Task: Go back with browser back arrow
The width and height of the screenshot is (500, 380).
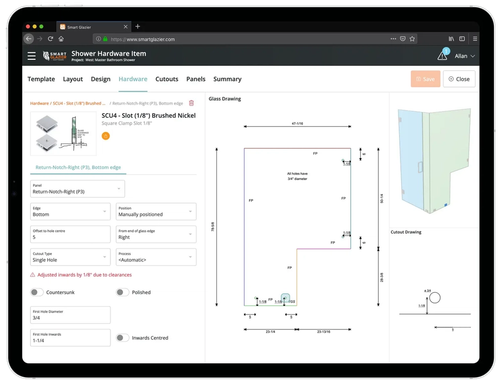Action: point(29,39)
